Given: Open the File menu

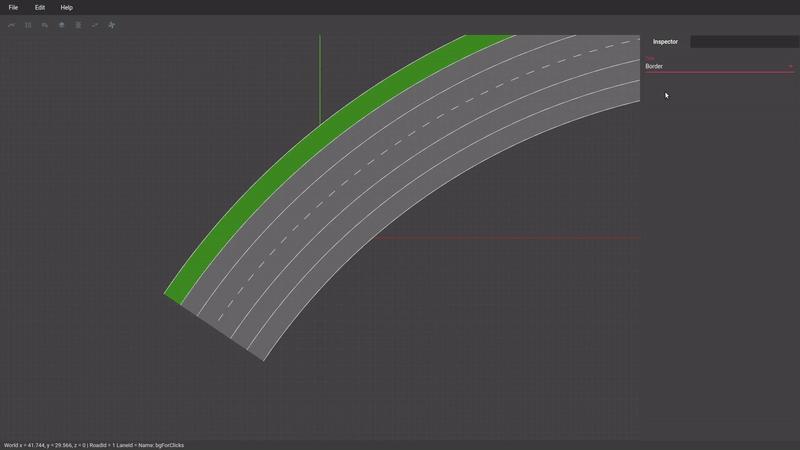Looking at the screenshot, I should 13,8.
